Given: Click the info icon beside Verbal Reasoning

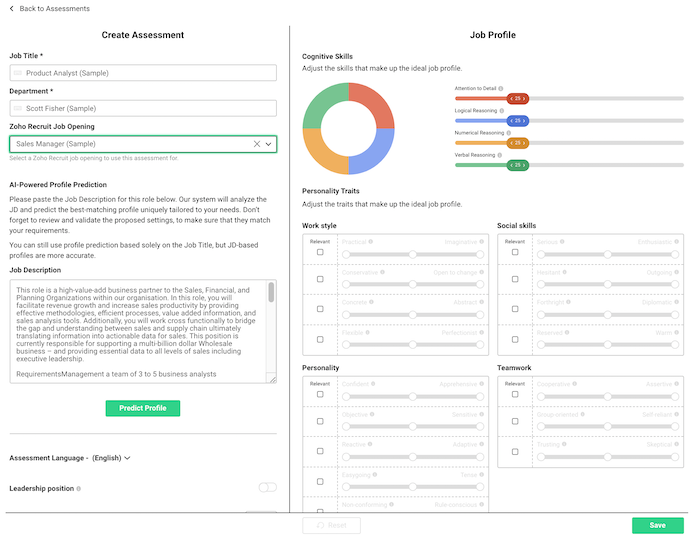Looking at the screenshot, I should [x=499, y=155].
